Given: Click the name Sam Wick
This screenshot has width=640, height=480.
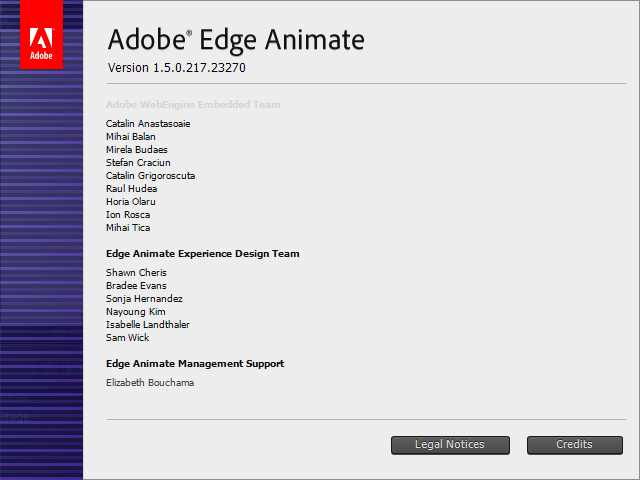Looking at the screenshot, I should tap(127, 338).
